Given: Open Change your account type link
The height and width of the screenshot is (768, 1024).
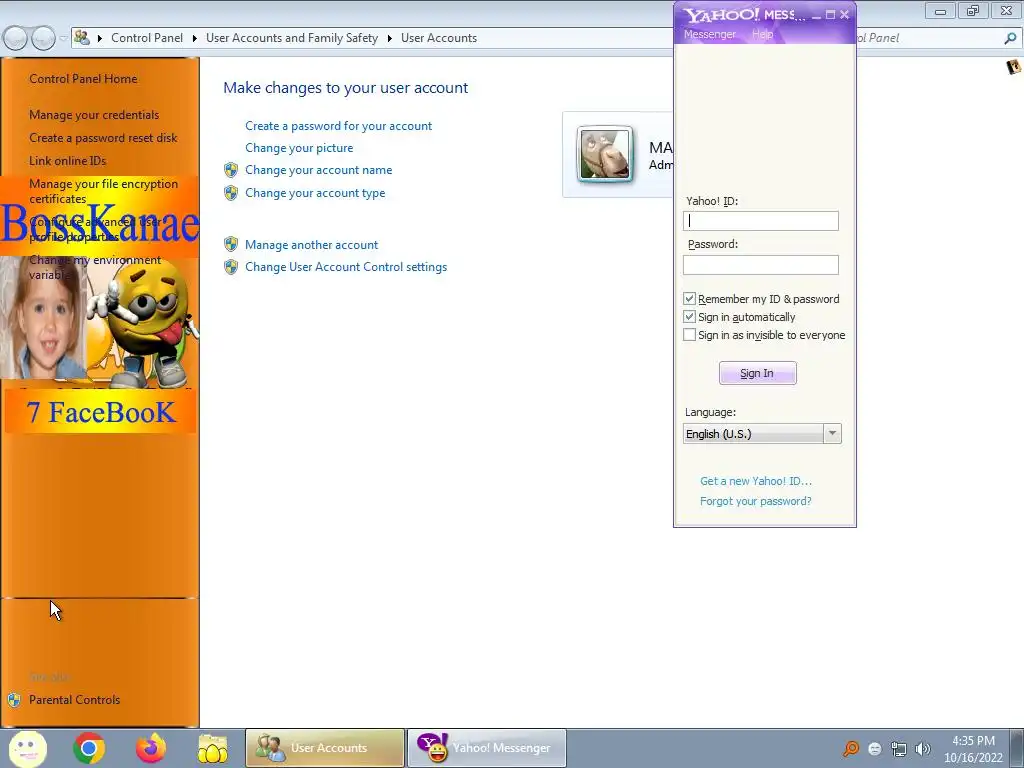Looking at the screenshot, I should [315, 193].
